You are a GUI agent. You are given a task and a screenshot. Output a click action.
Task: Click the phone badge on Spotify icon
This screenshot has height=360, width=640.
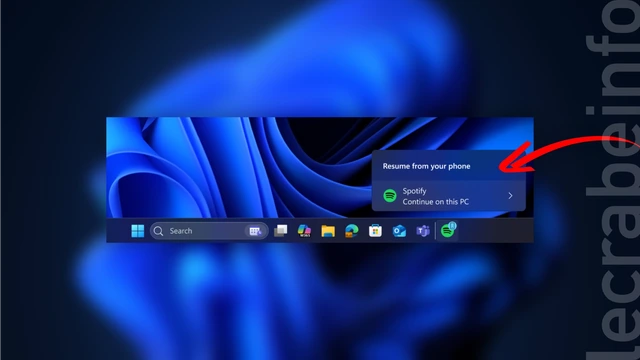[x=453, y=225]
